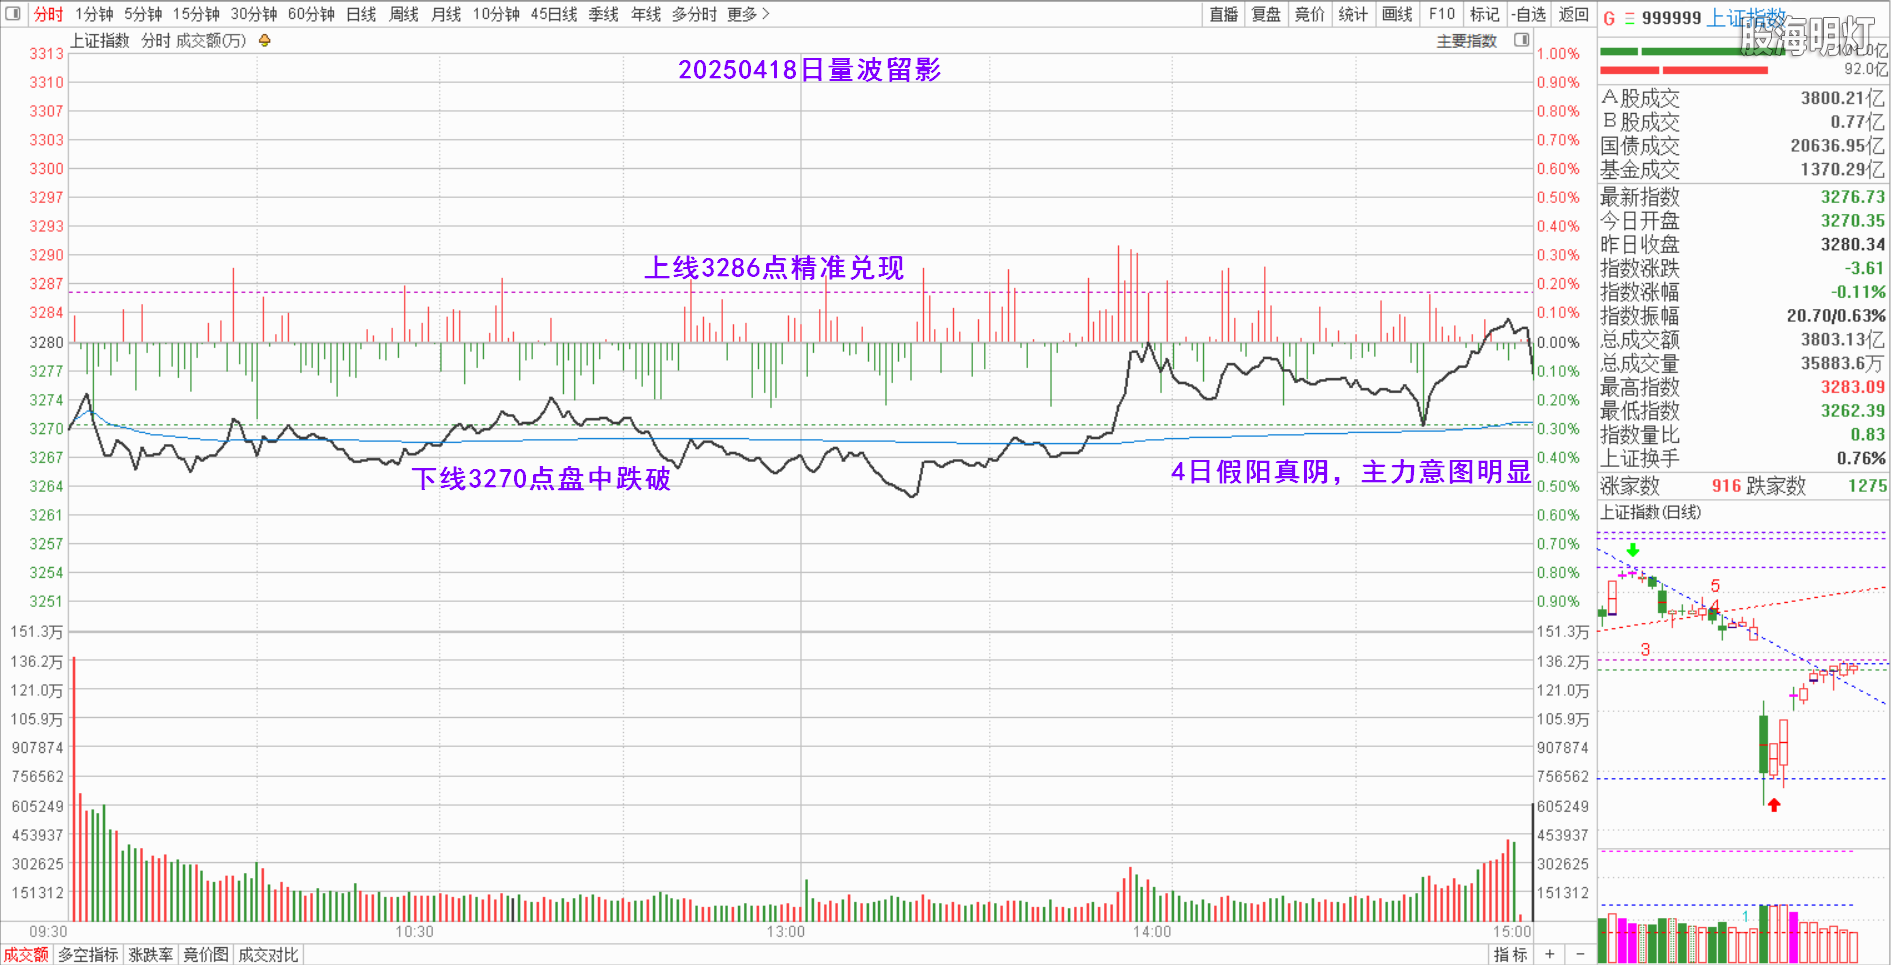The width and height of the screenshot is (1891, 965).
Task: Click the 指标 indicator button
Action: pyautogui.click(x=1511, y=955)
